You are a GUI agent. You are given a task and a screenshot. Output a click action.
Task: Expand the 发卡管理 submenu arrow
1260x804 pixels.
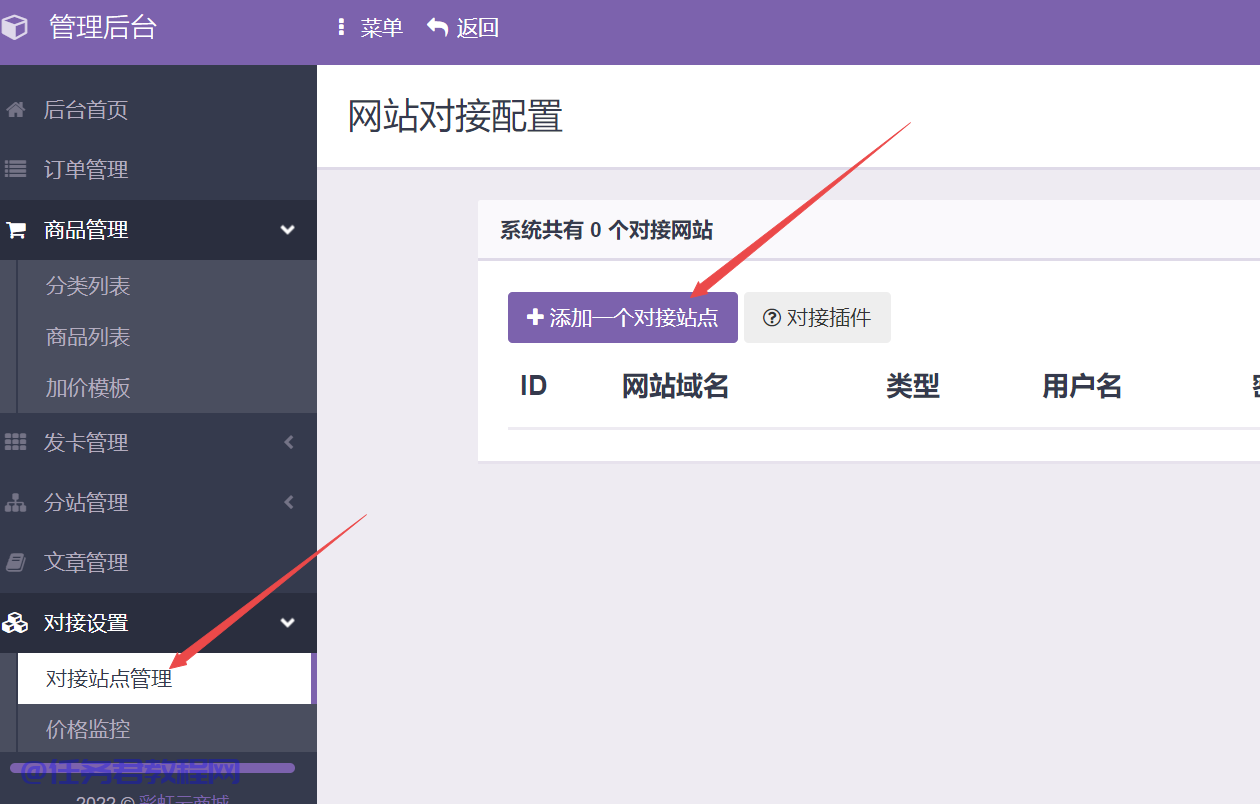[x=288, y=442]
